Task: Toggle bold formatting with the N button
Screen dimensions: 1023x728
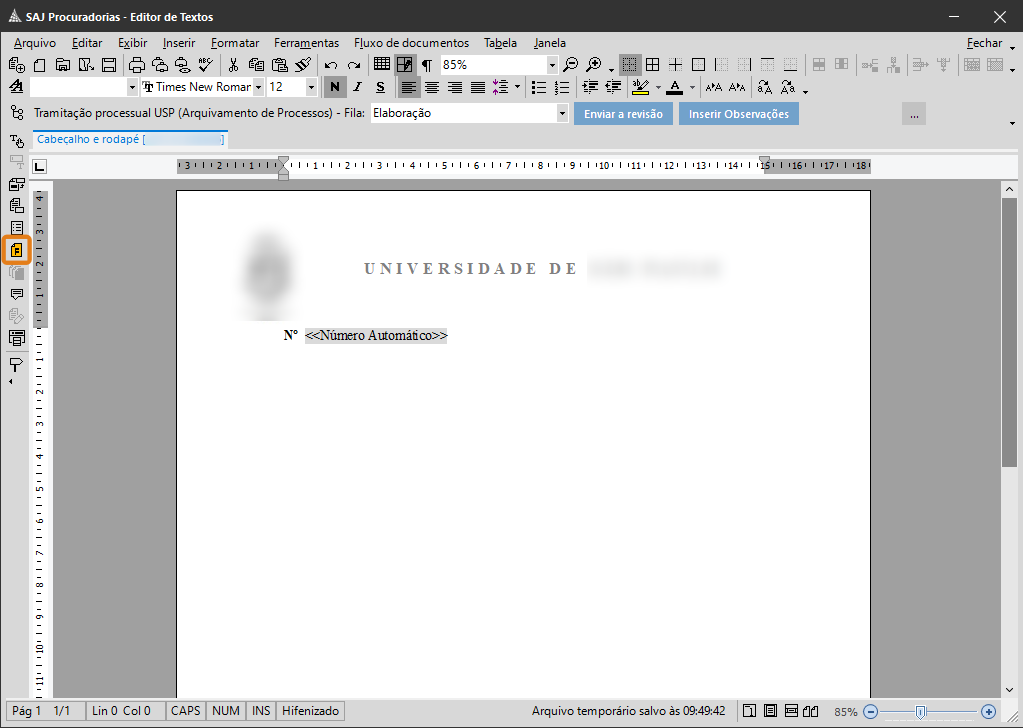Action: (x=334, y=87)
